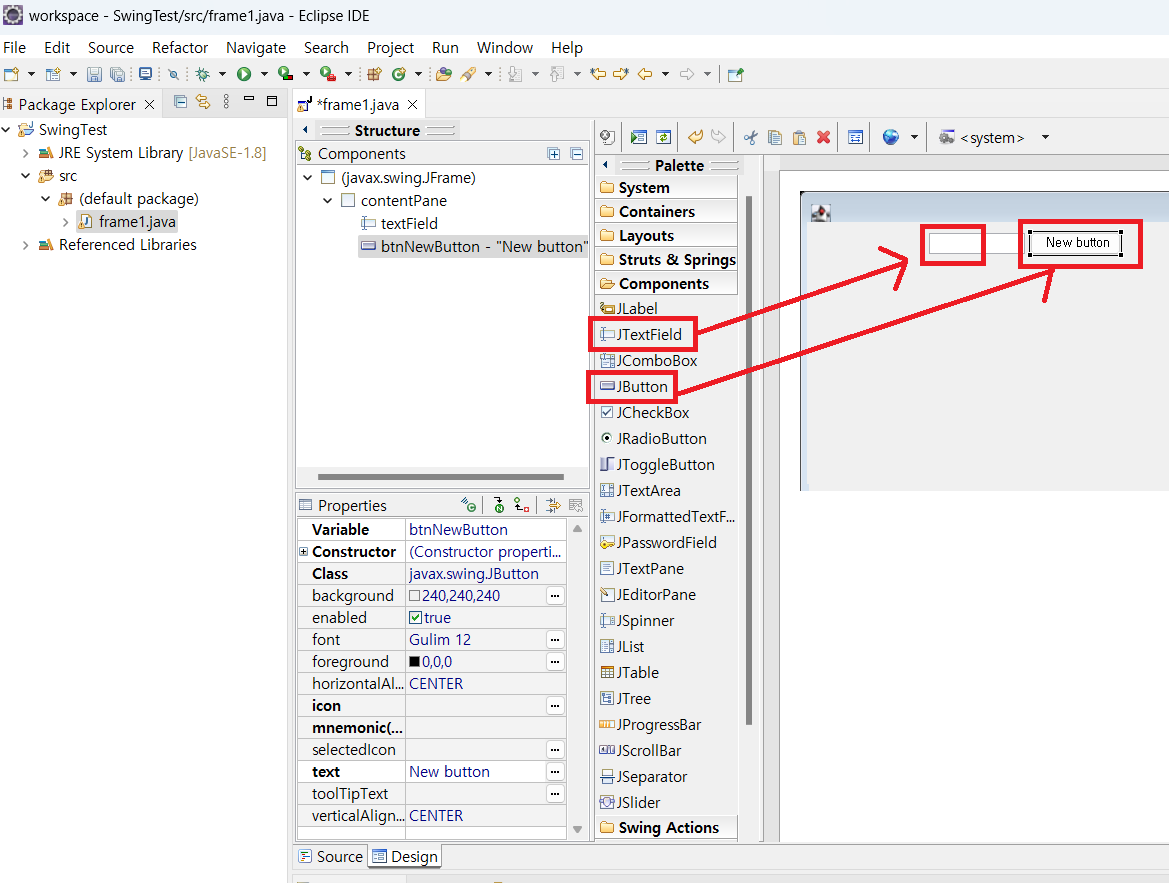Click the green Run button in toolbar
The height and width of the screenshot is (883, 1169).
pyautogui.click(x=244, y=74)
